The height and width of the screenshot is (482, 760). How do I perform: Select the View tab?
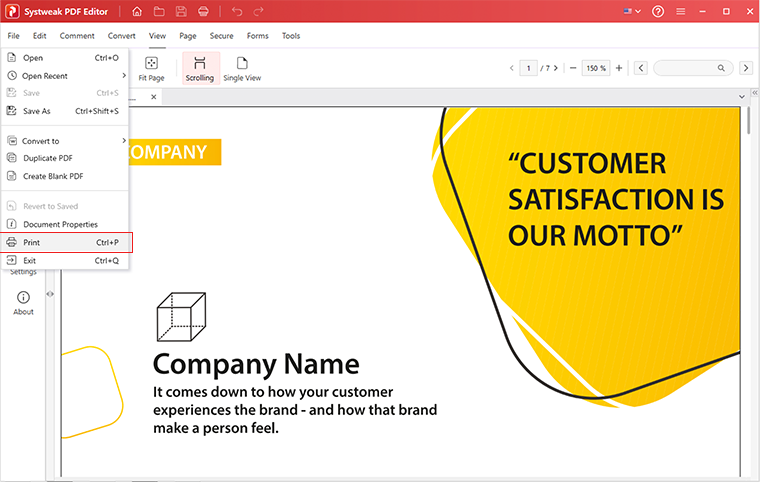tap(158, 36)
